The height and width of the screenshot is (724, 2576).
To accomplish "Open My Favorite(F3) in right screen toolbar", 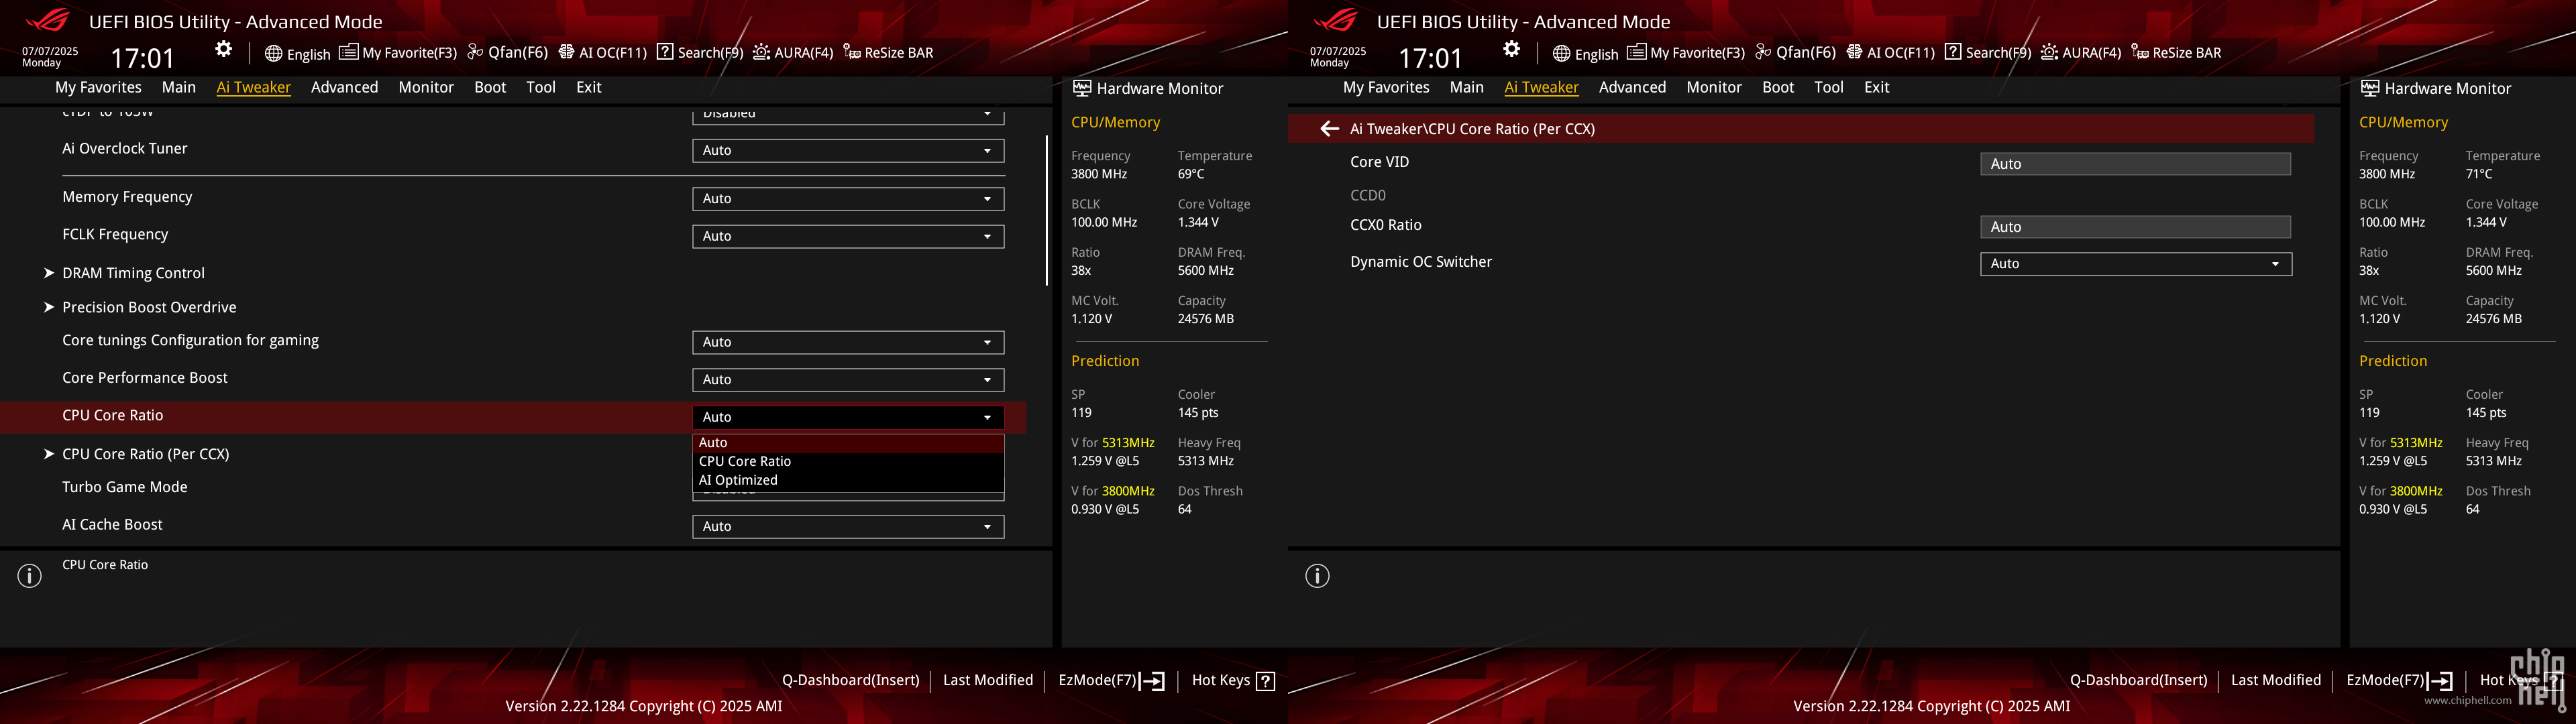I will (x=1686, y=53).
